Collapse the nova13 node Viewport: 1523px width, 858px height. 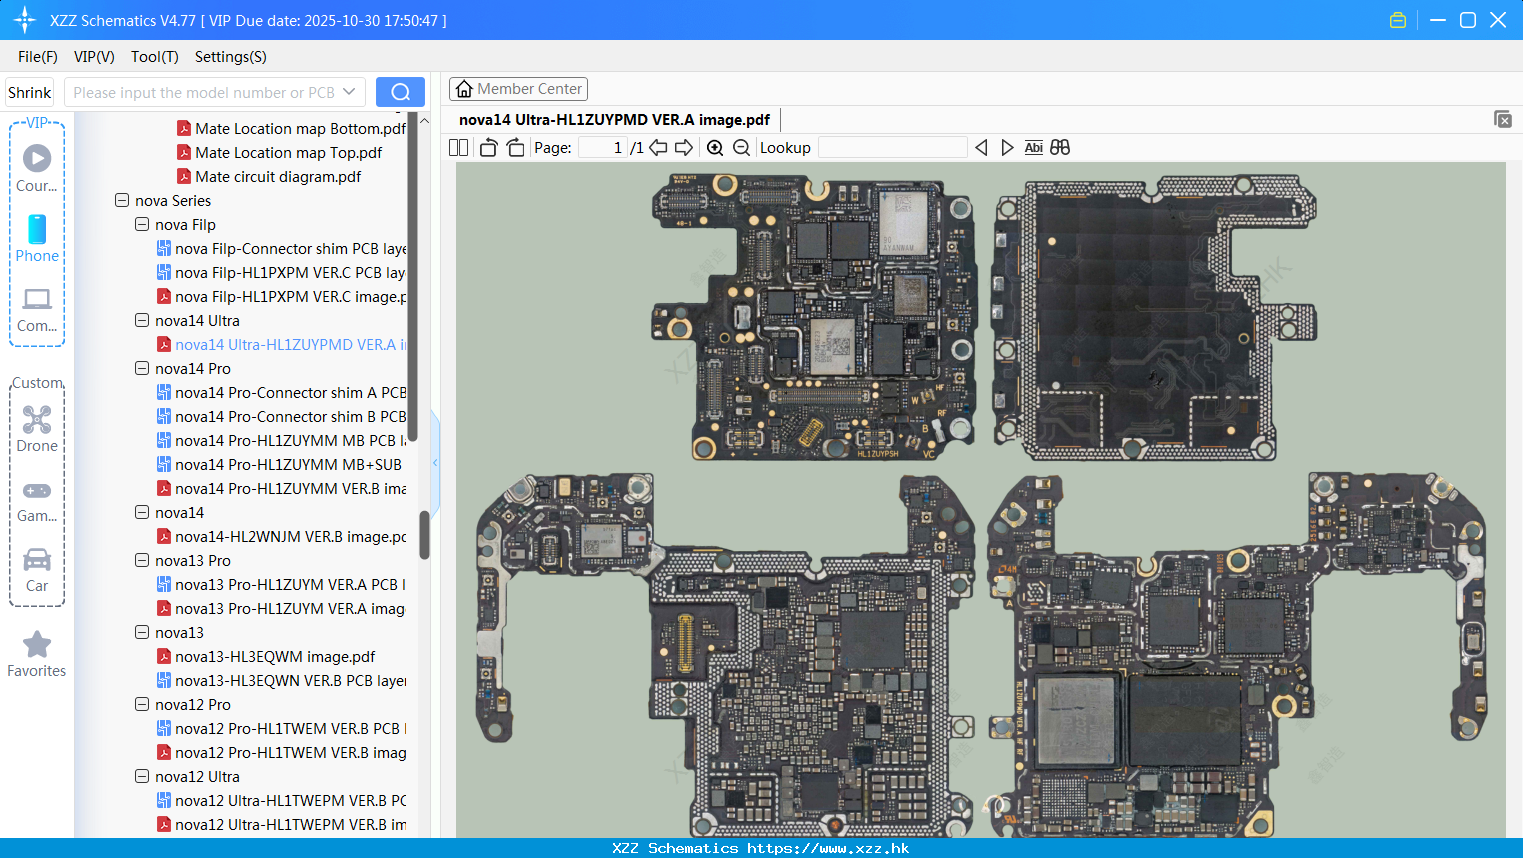(x=142, y=632)
